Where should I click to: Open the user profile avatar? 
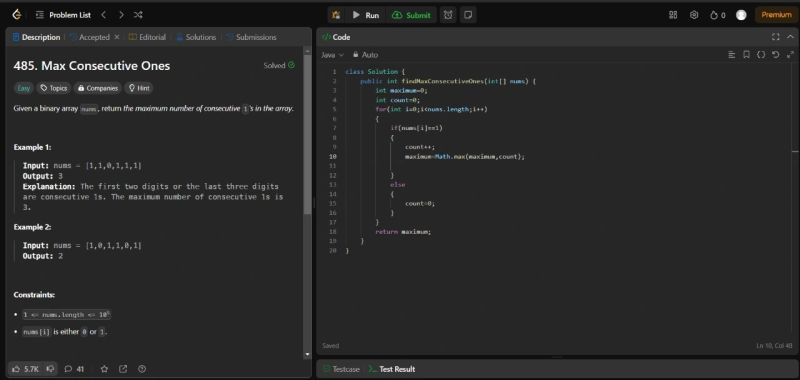[741, 15]
